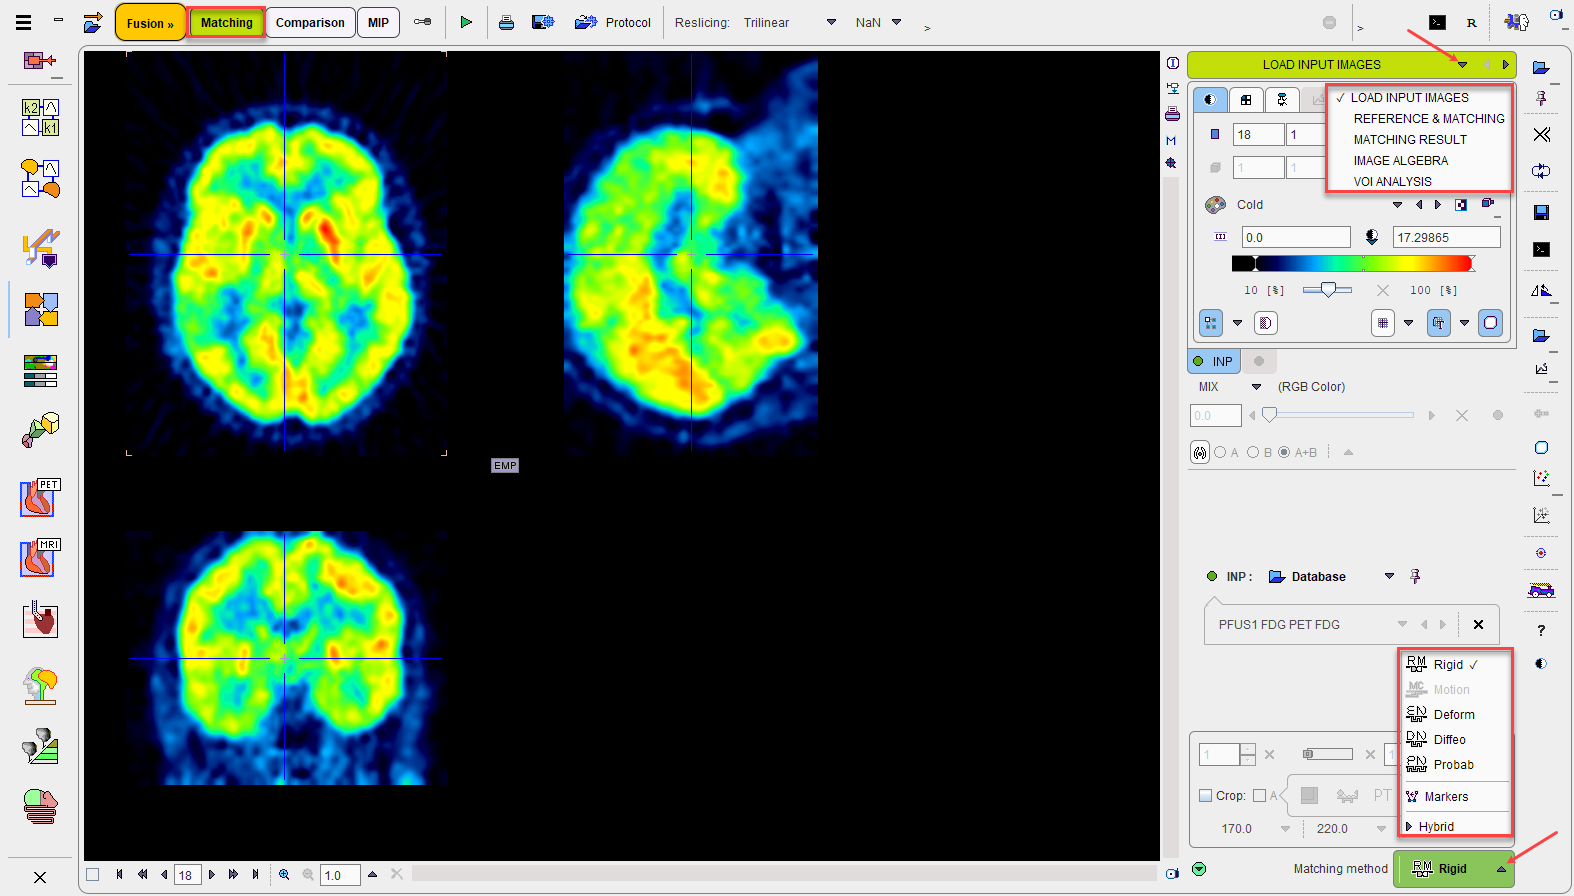Enable the Crop checkbox
Image resolution: width=1574 pixels, height=896 pixels.
(1205, 796)
